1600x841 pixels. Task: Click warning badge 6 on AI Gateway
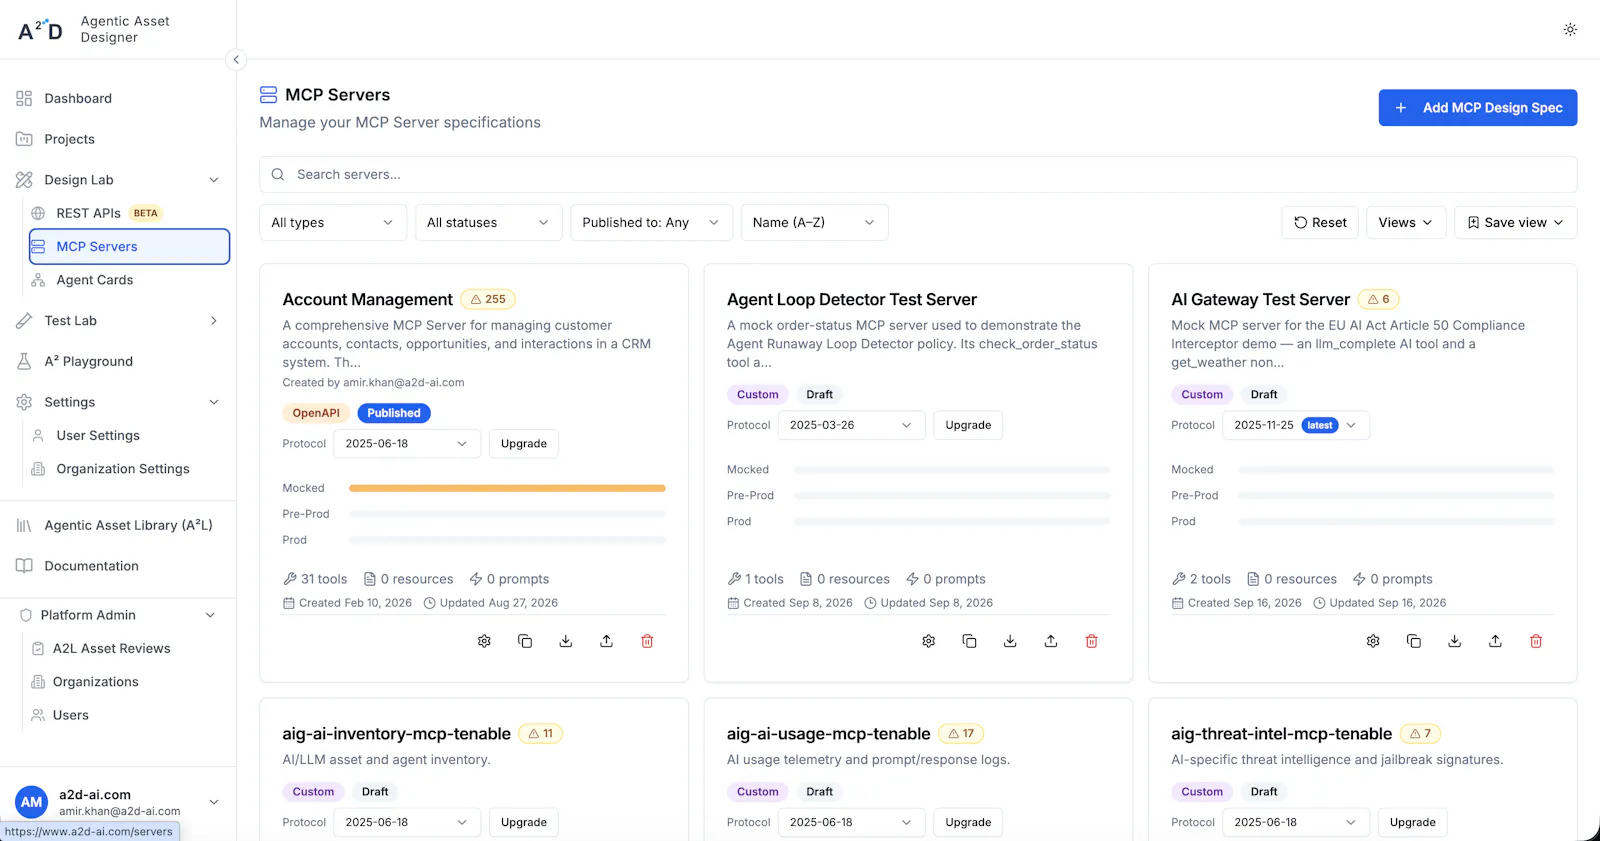pyautogui.click(x=1379, y=299)
